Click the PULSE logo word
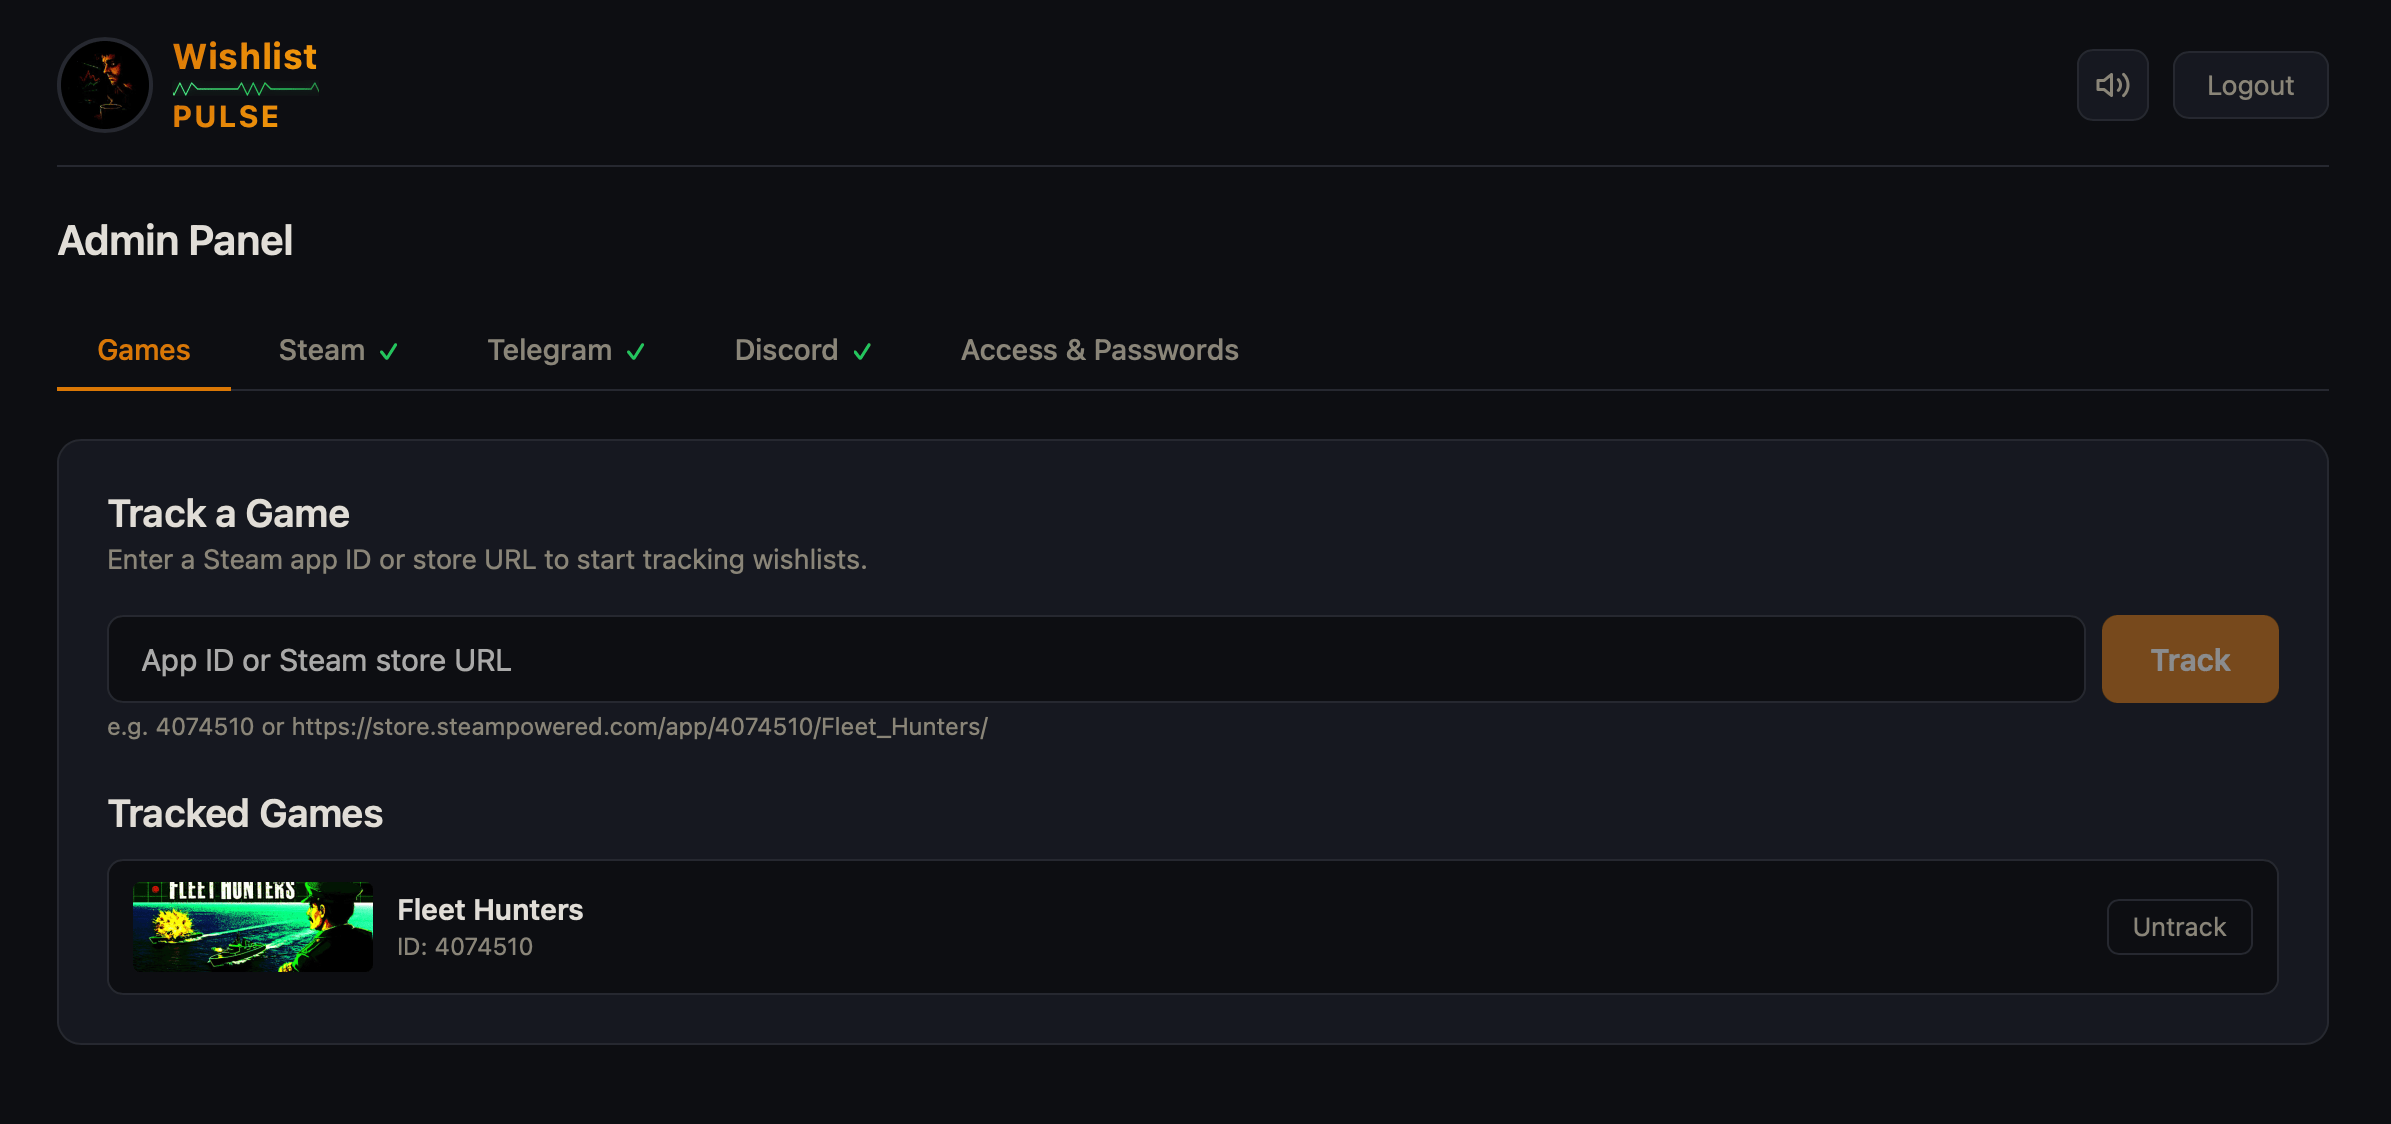 pyautogui.click(x=226, y=117)
